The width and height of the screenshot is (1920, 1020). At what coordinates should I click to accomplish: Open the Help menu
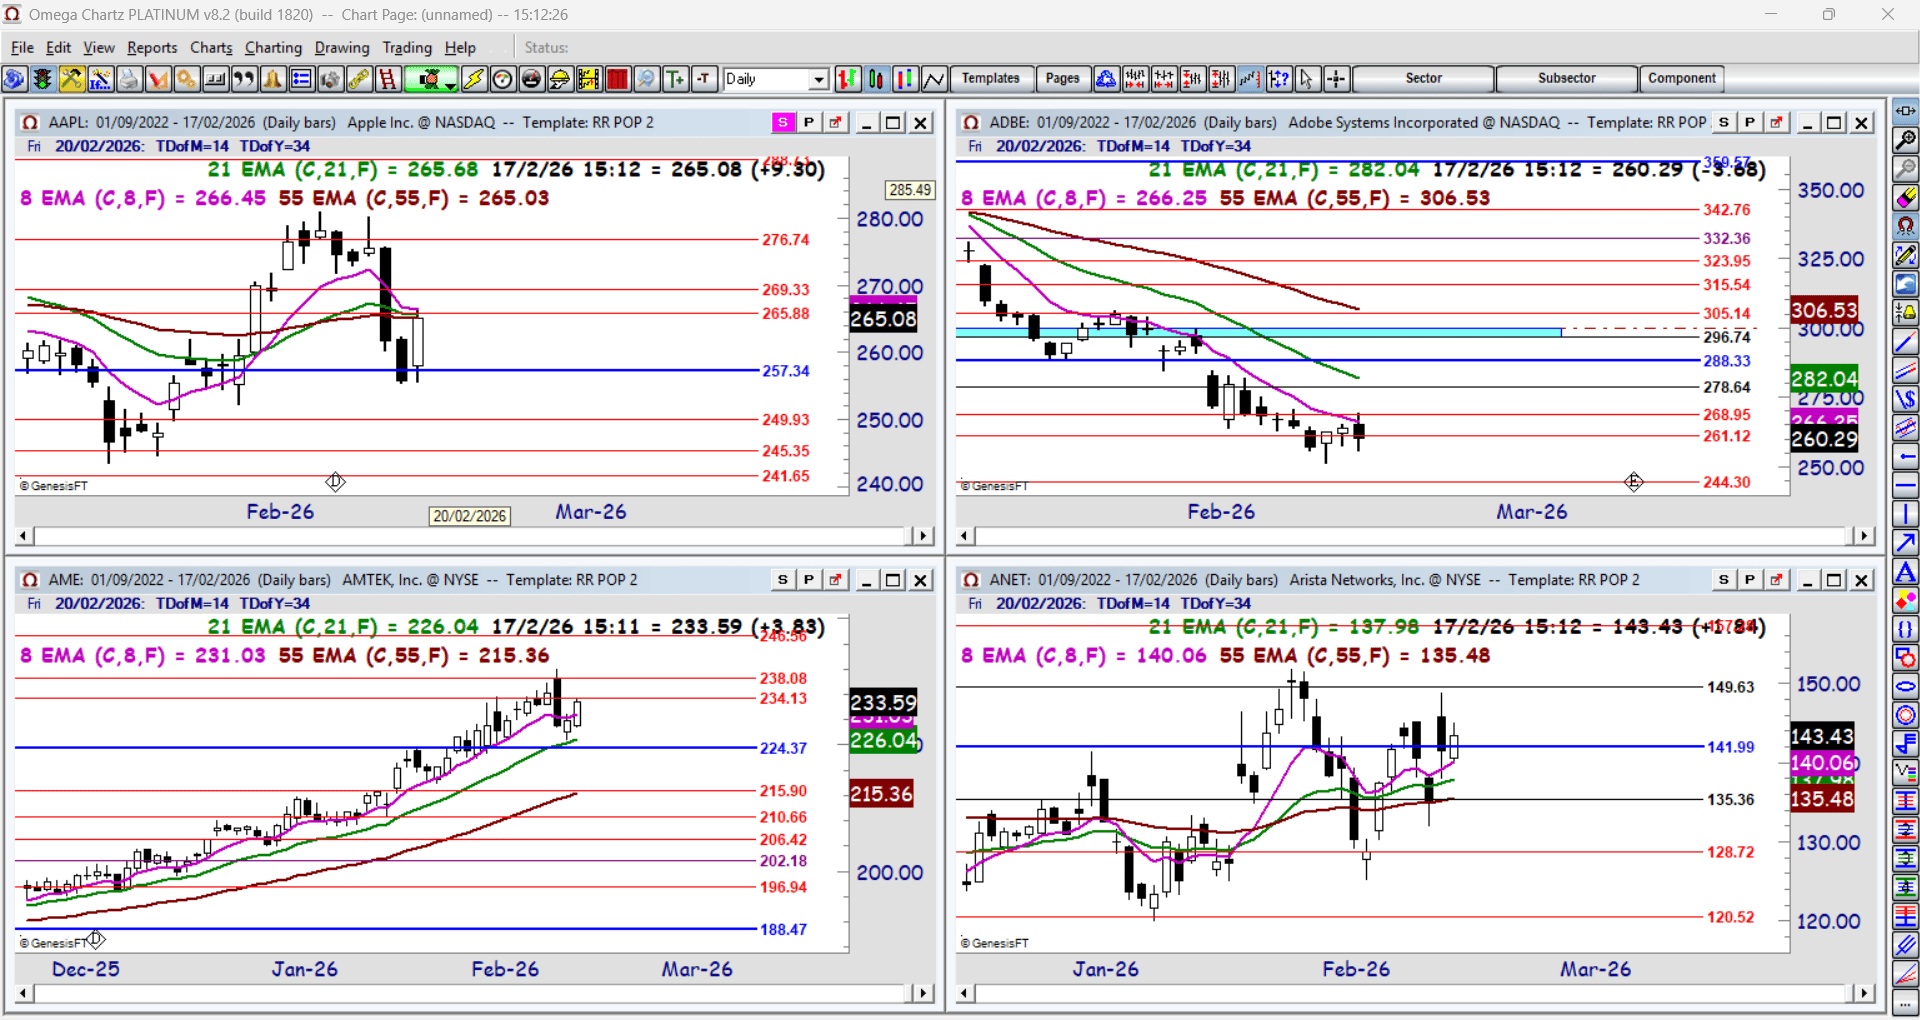[460, 47]
